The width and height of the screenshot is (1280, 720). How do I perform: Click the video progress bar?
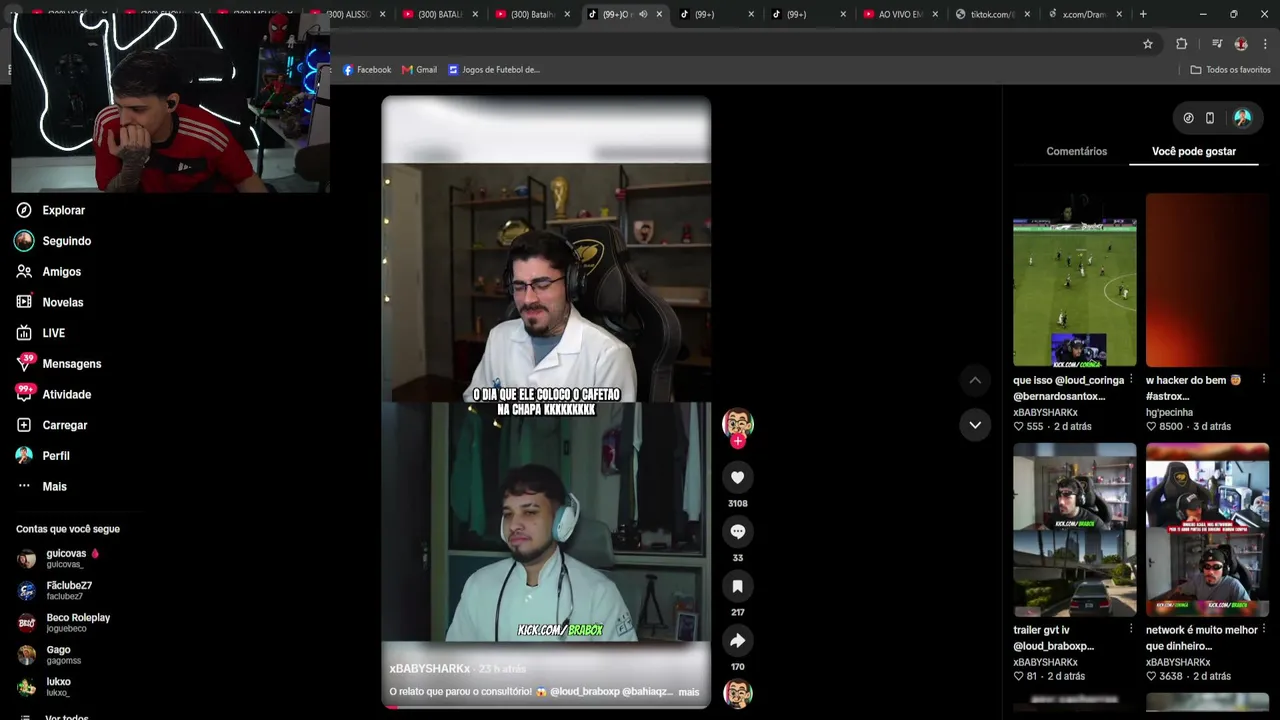[546, 707]
